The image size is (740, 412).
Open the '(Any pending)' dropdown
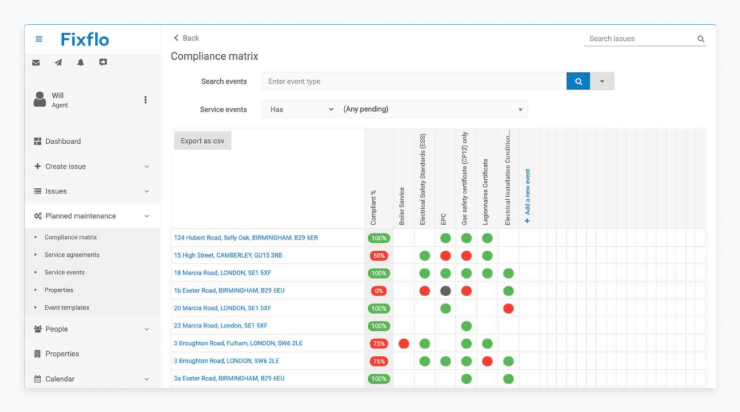point(433,109)
